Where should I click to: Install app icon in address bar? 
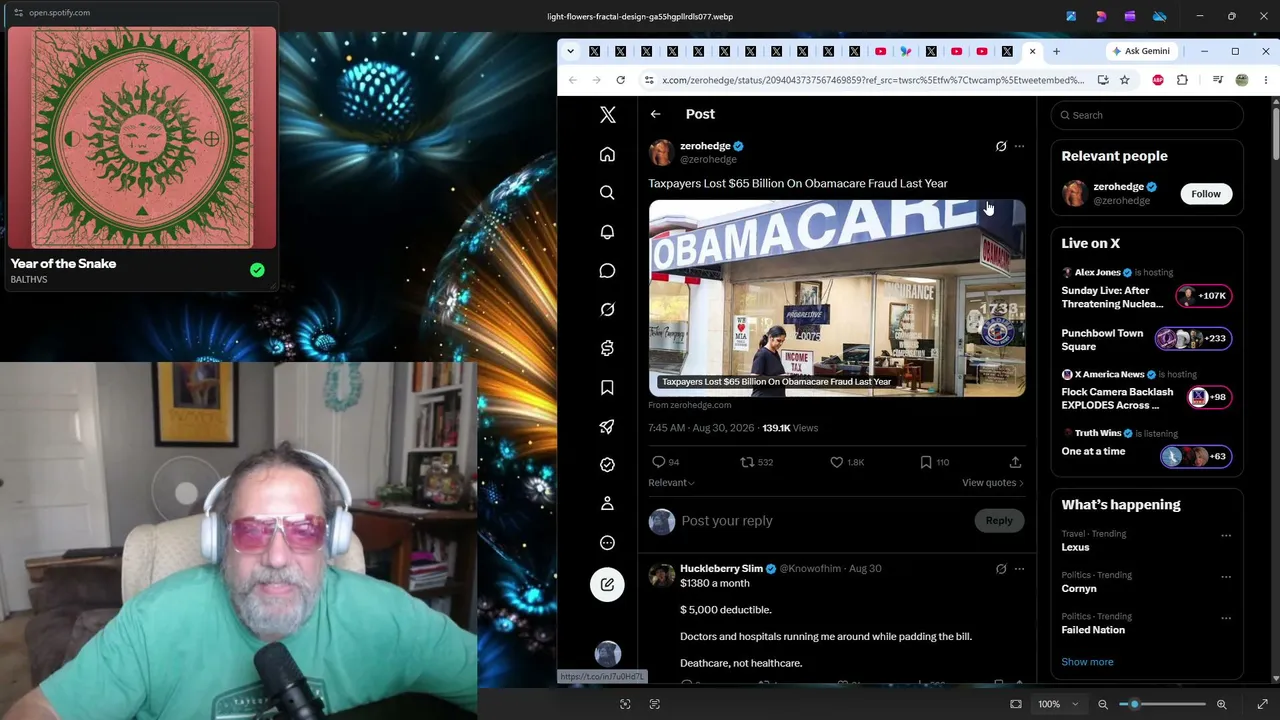[x=1103, y=80]
